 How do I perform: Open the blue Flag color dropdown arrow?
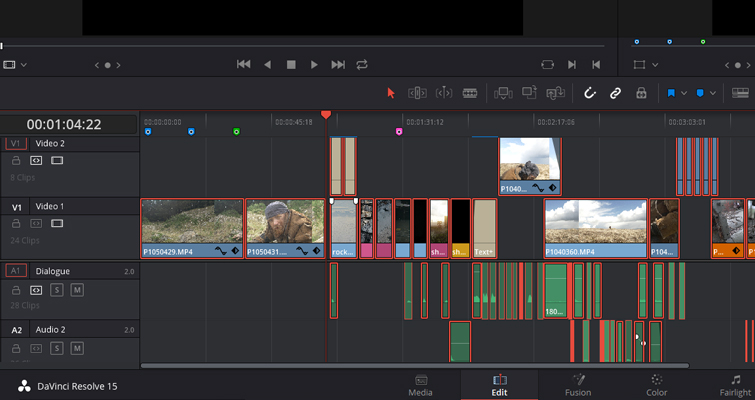[684, 93]
